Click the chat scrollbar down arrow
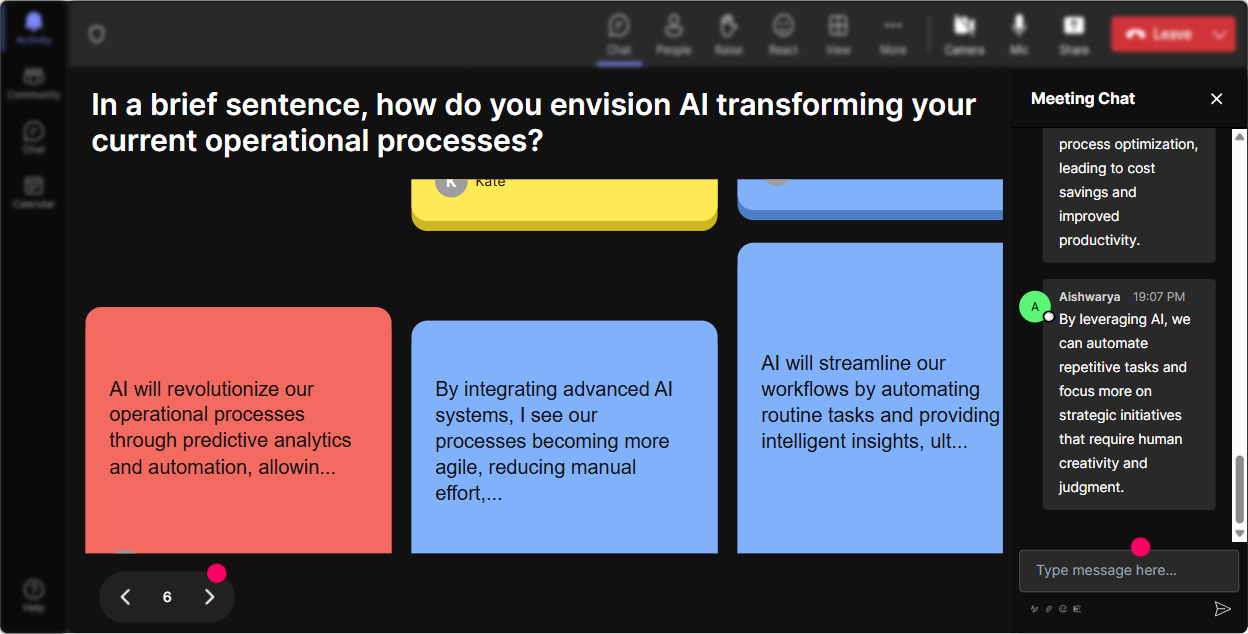 [1240, 534]
